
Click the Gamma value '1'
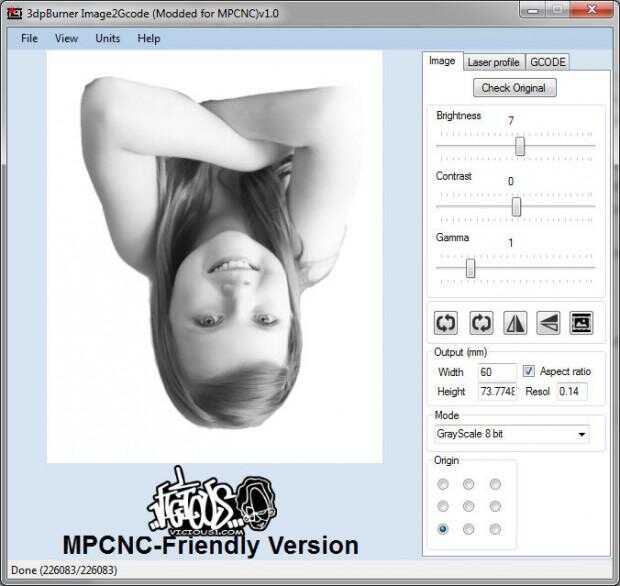tap(511, 243)
